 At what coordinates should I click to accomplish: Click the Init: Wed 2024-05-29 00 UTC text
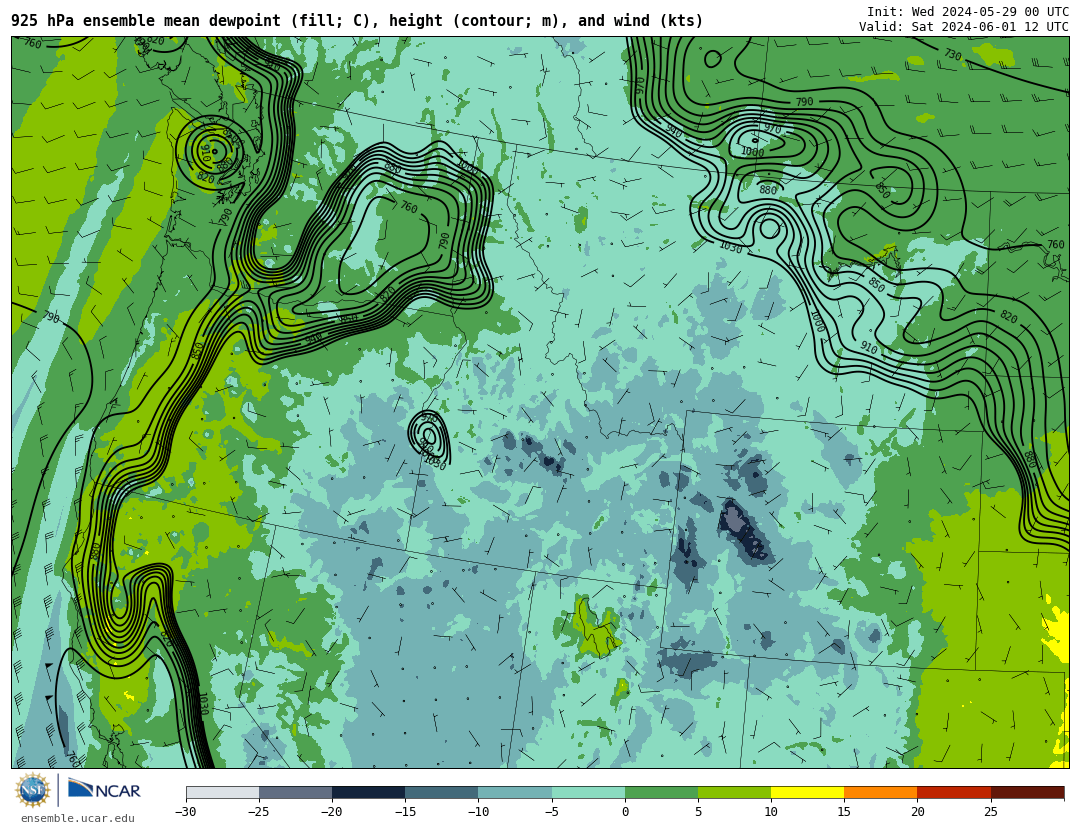point(968,12)
